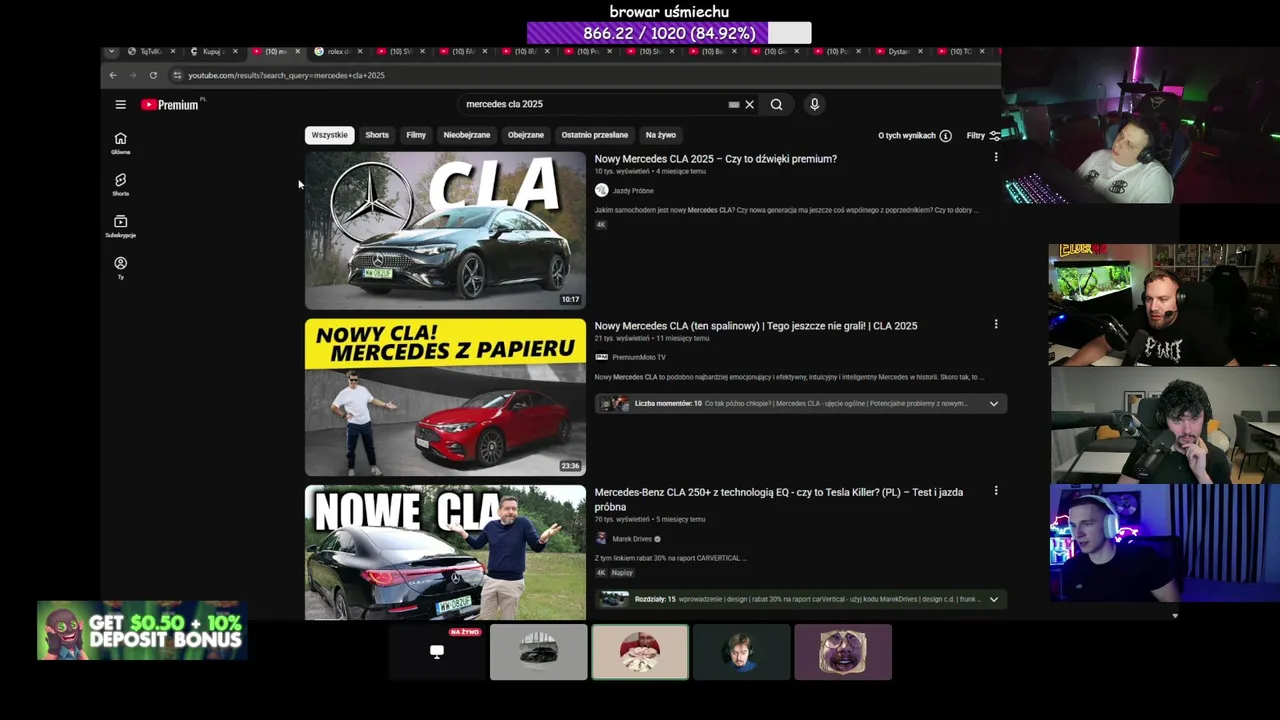This screenshot has height=720, width=1280.
Task: Click the browser address bar URL
Action: (x=286, y=75)
